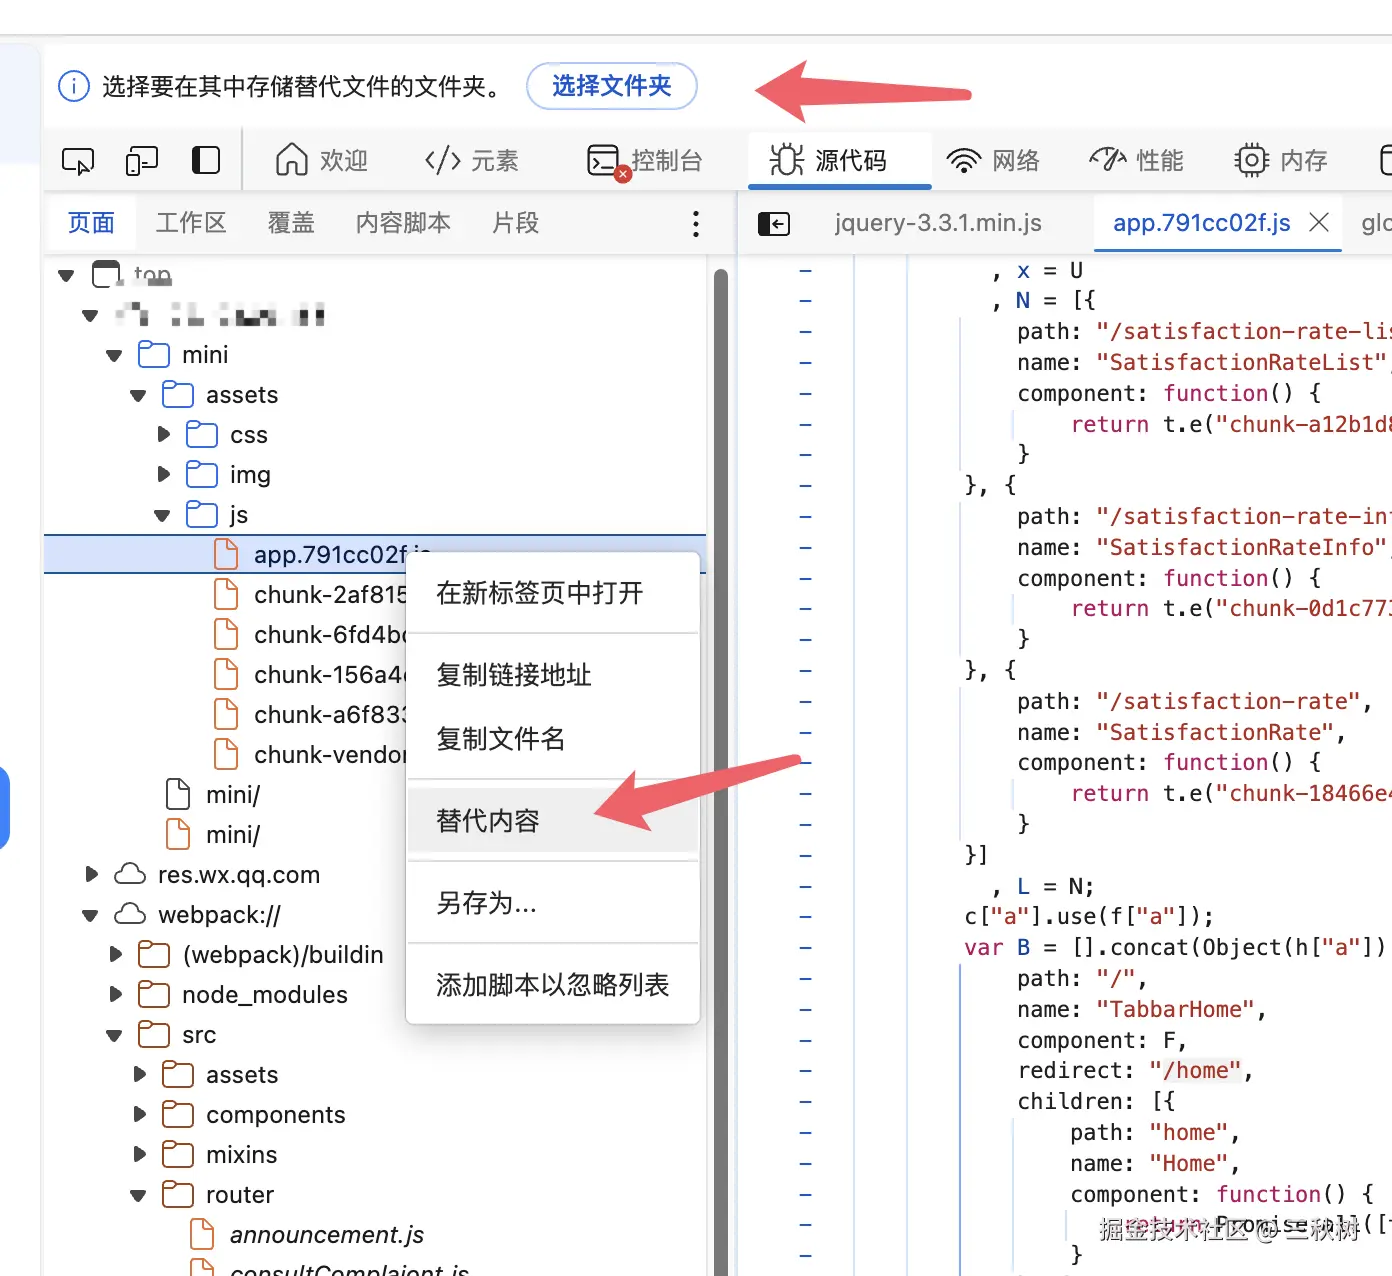The width and height of the screenshot is (1392, 1276).
Task: Click the node_modules folder icon
Action: 154,994
